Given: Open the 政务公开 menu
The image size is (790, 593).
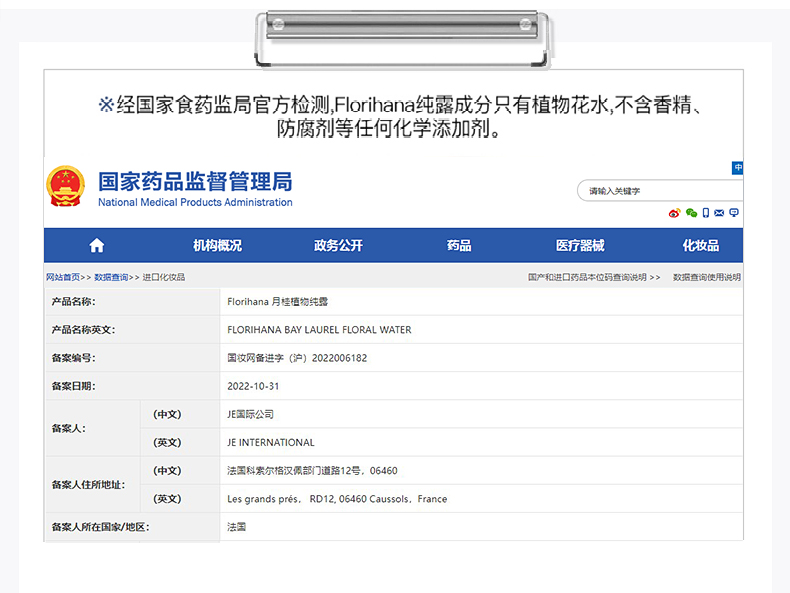Looking at the screenshot, I should (x=338, y=245).
